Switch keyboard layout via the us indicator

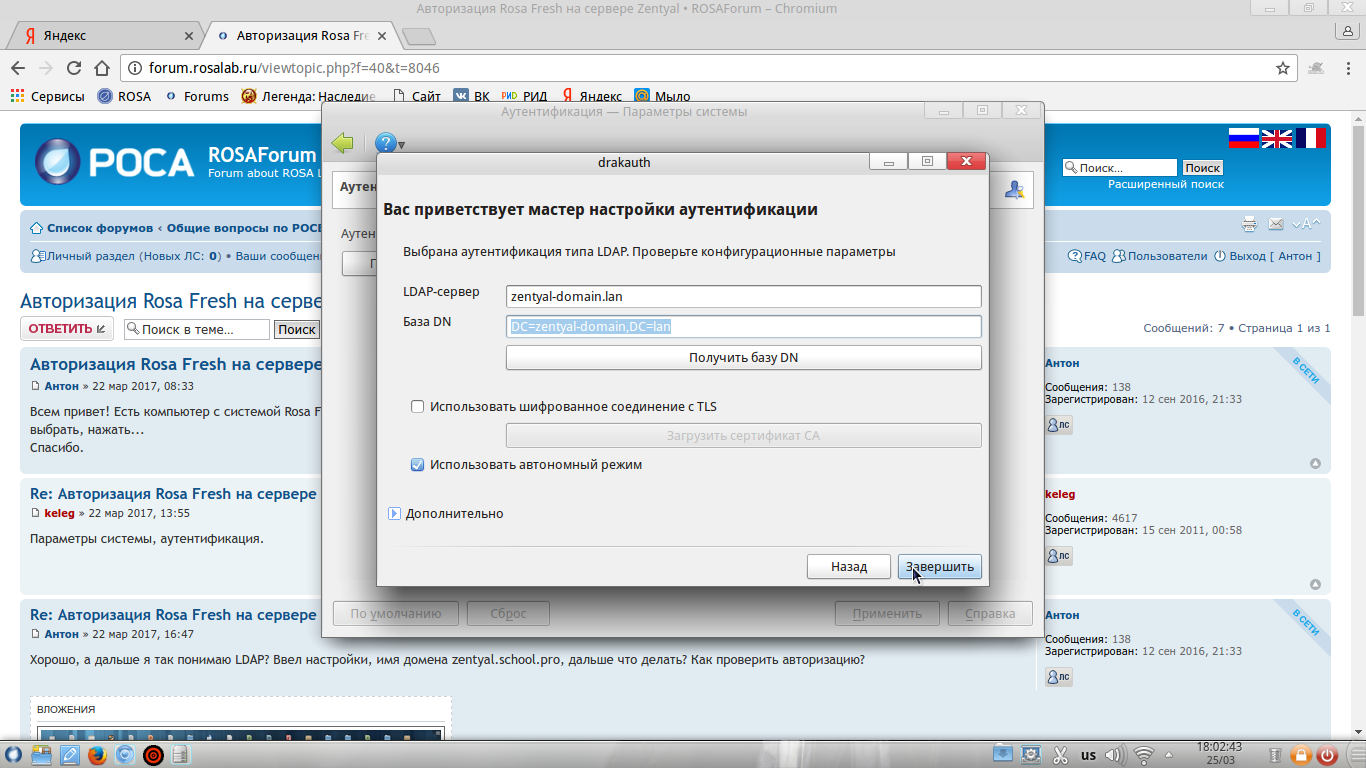coord(1088,755)
